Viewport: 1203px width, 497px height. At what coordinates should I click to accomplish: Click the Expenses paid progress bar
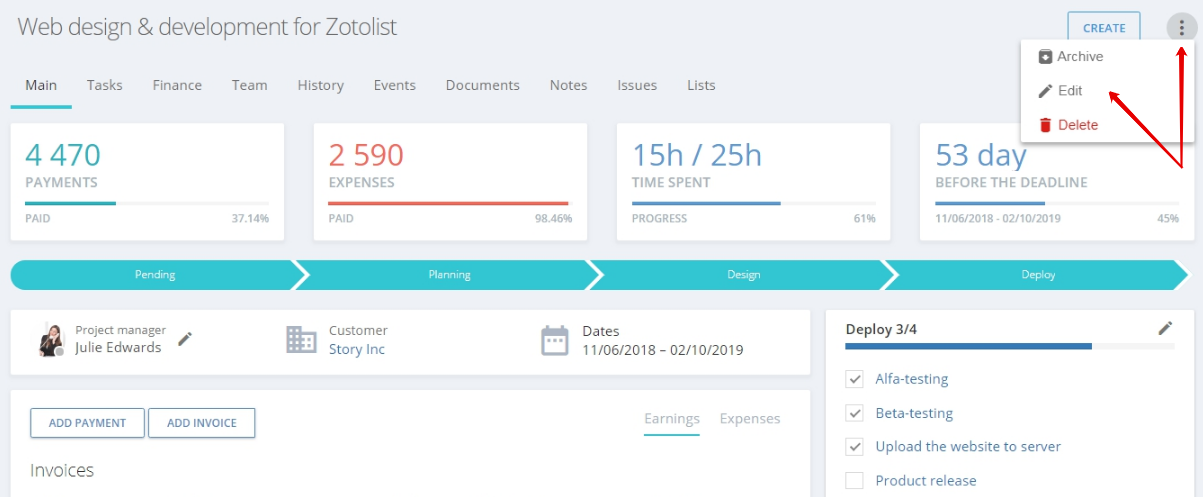[450, 203]
